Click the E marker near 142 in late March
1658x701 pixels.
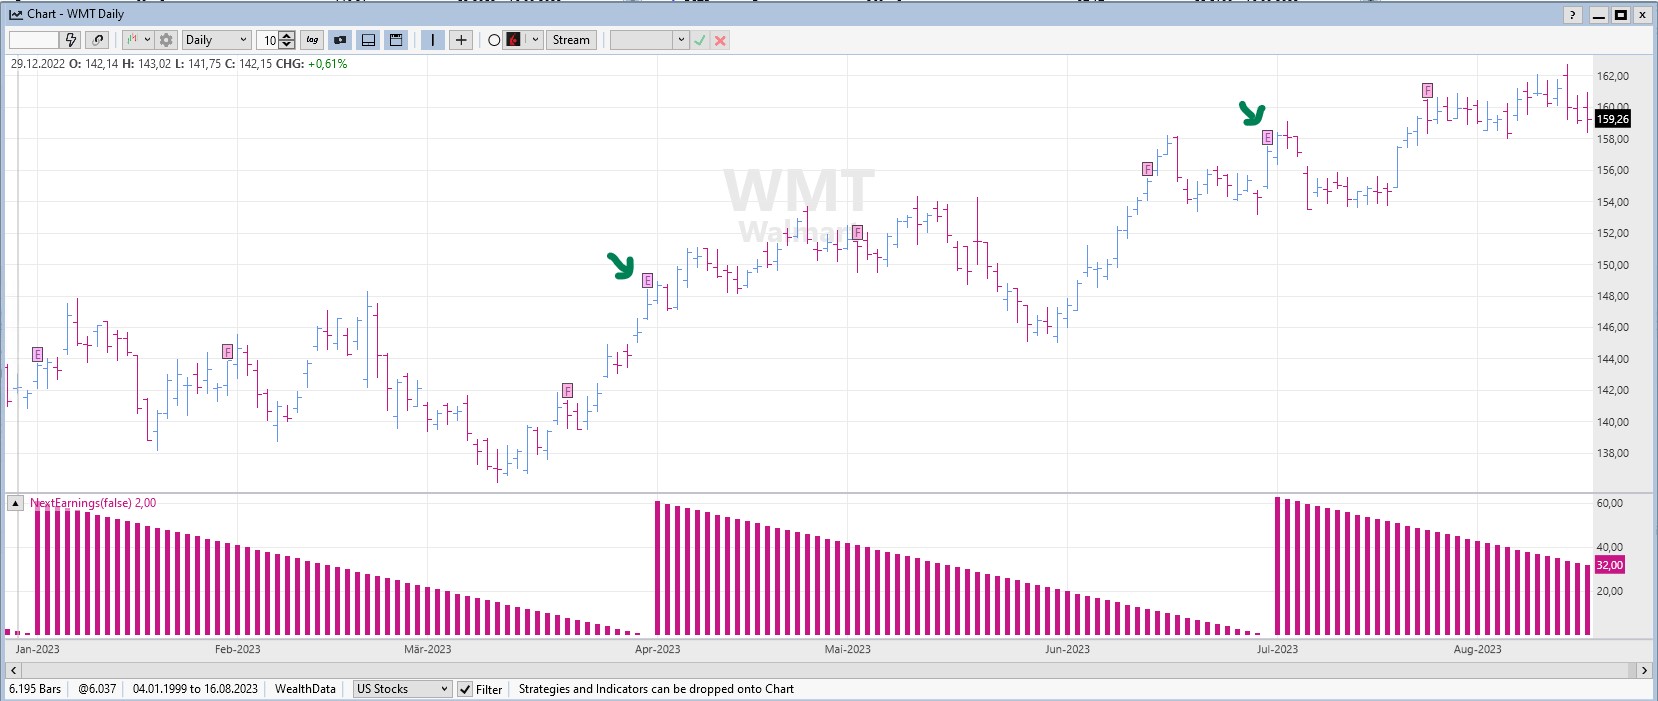coord(568,390)
